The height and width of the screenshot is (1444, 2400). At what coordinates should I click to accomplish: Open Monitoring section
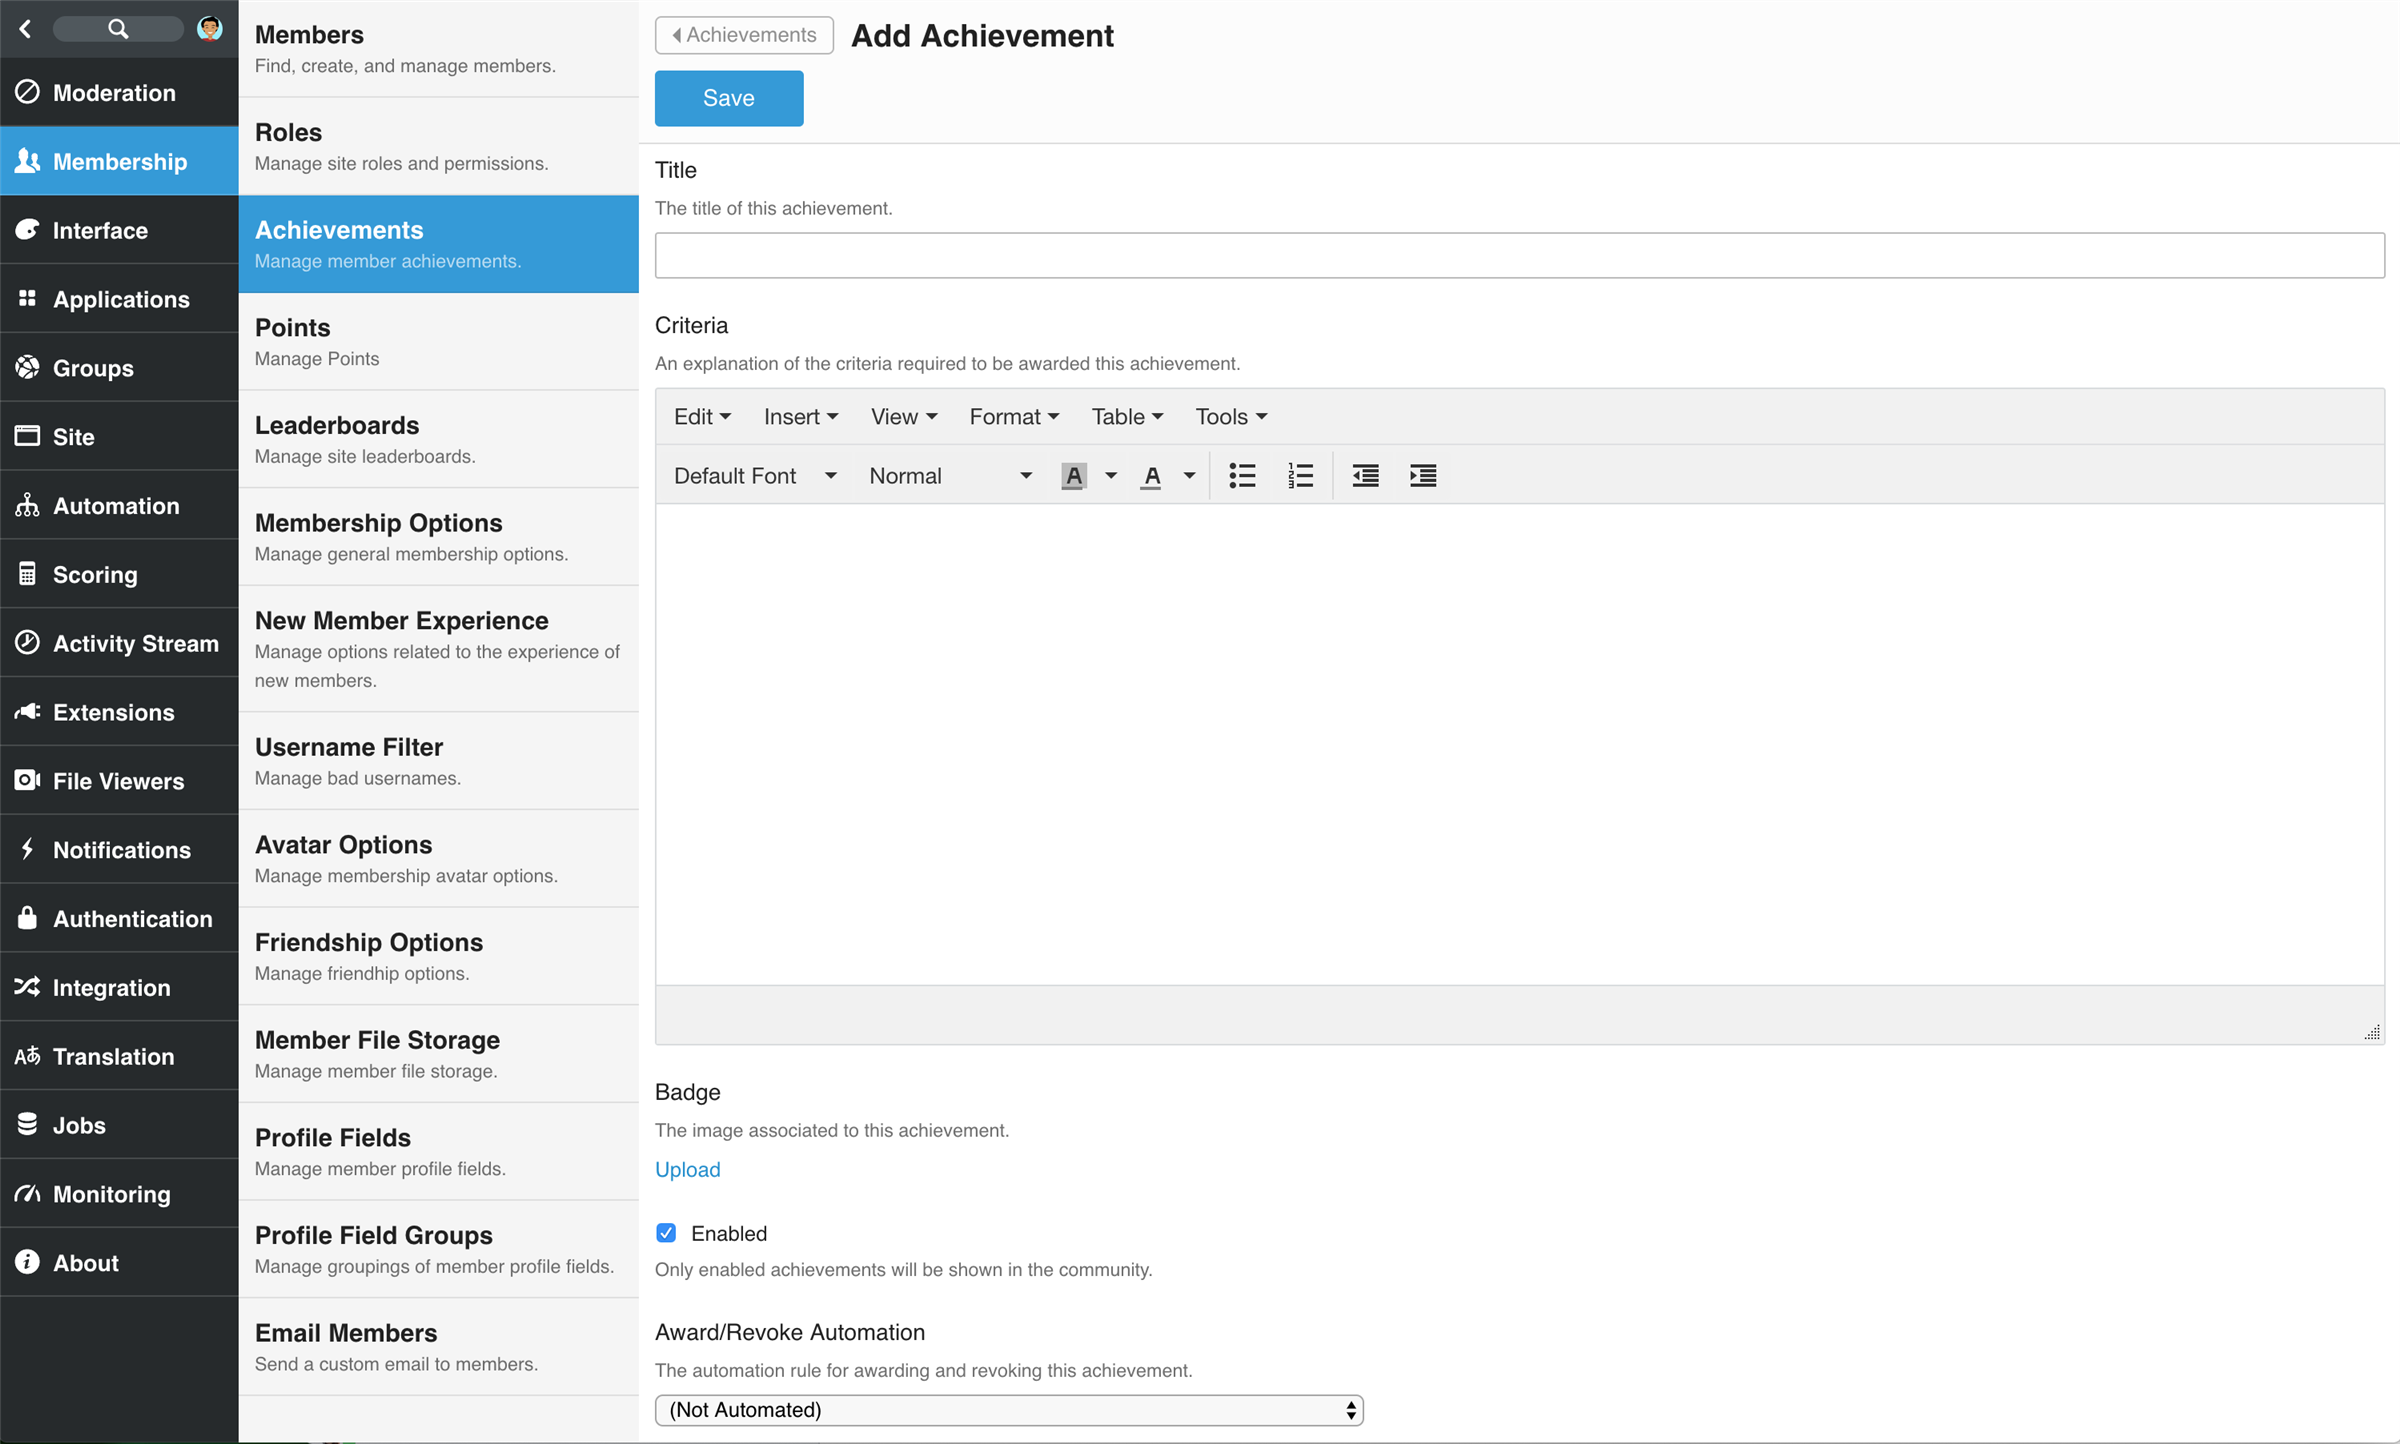point(119,1194)
